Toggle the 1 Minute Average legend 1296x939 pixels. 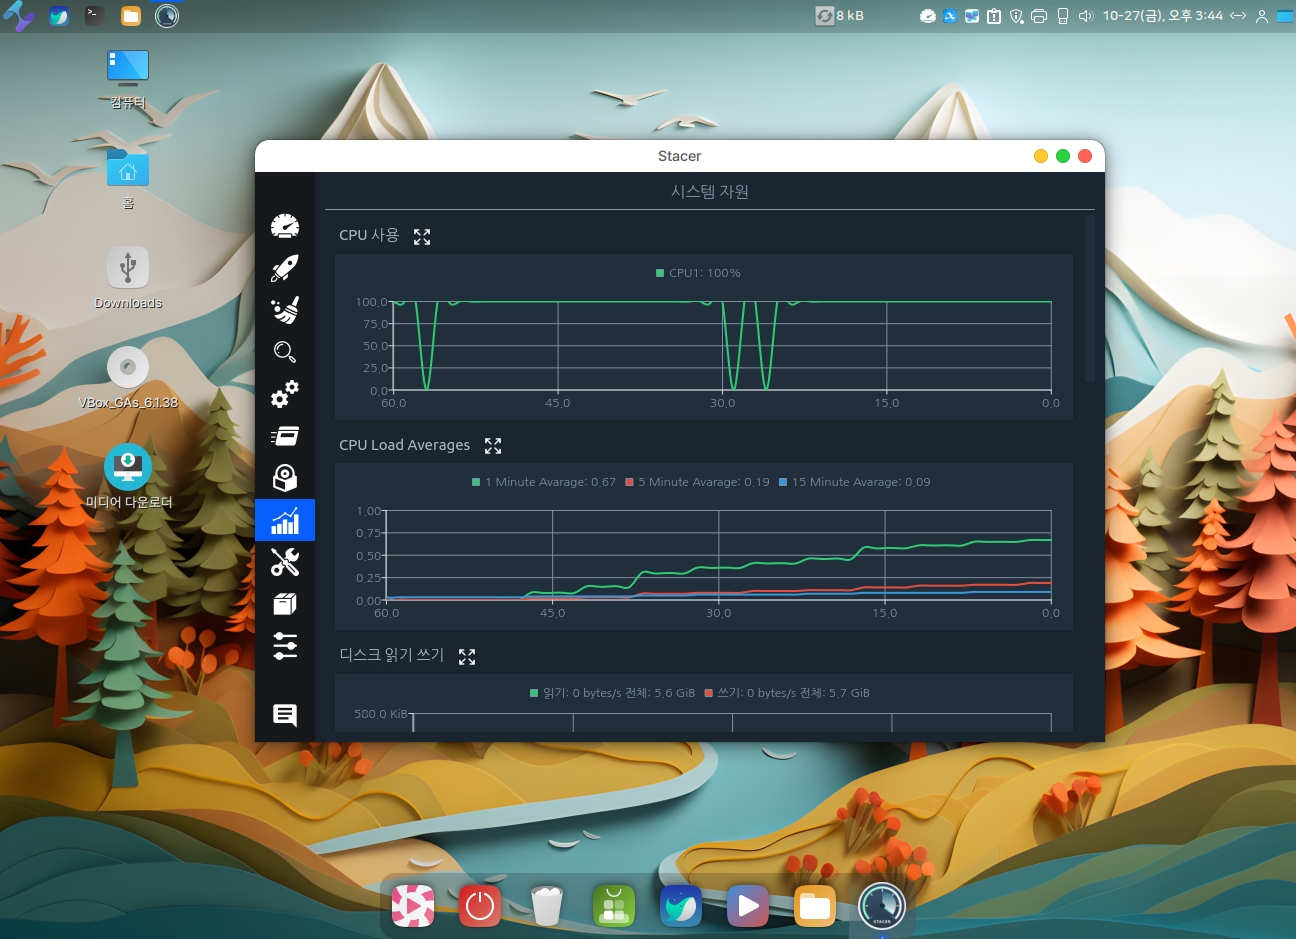(x=544, y=482)
